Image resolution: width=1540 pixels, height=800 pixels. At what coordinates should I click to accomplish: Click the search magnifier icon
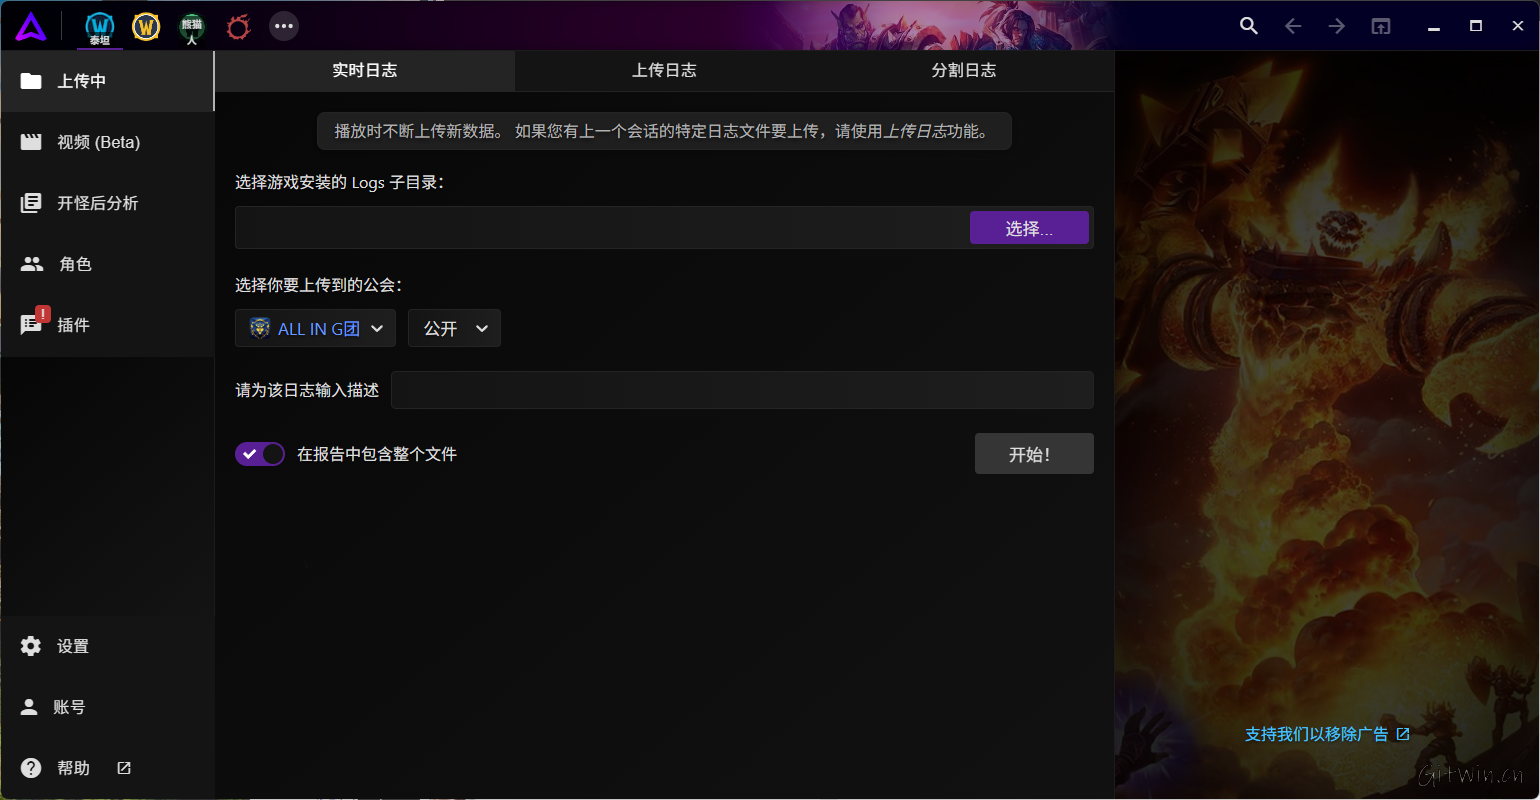coord(1248,27)
